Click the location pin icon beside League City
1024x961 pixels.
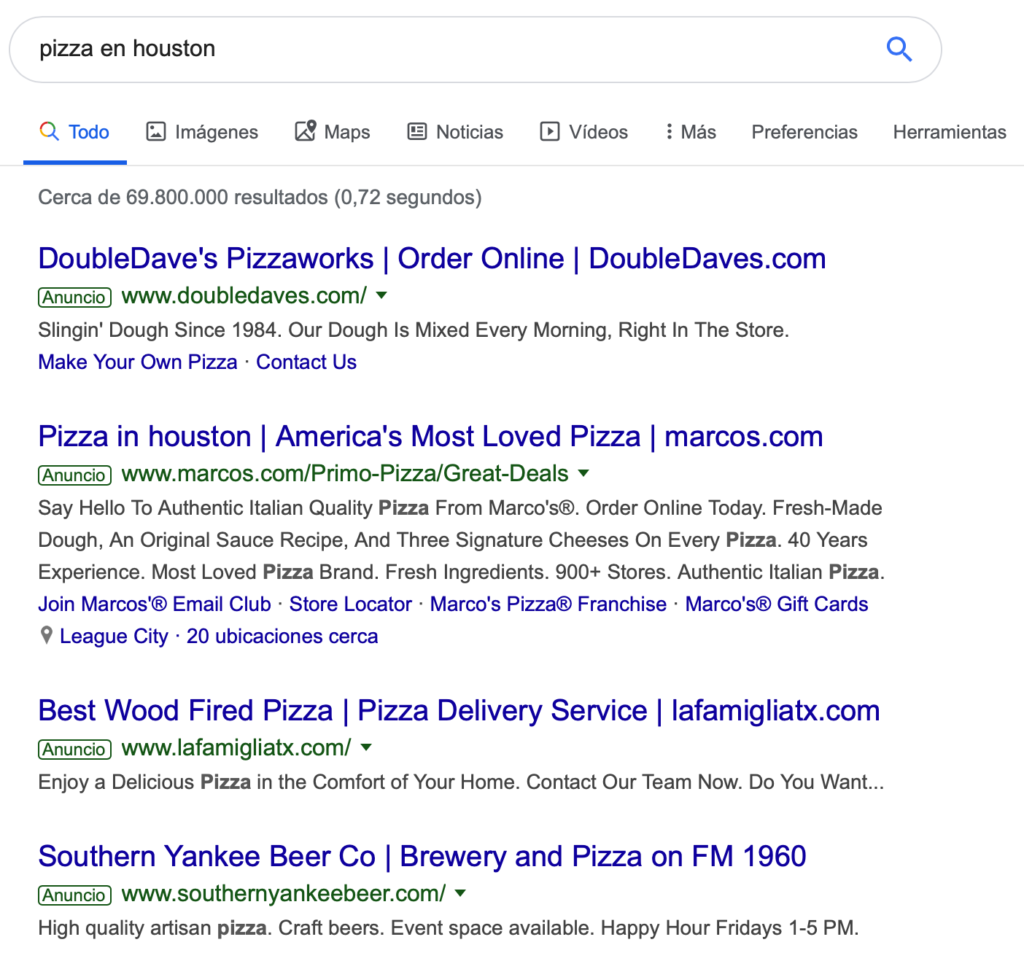46,635
